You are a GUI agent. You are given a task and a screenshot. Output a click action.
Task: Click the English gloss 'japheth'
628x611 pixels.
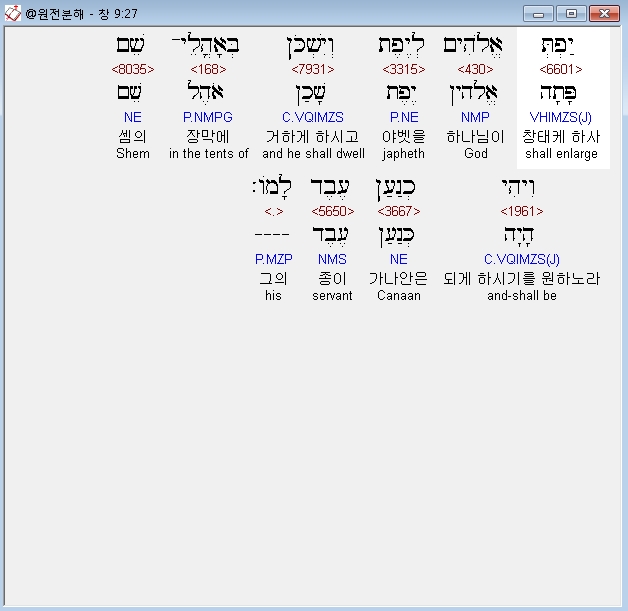coord(403,154)
